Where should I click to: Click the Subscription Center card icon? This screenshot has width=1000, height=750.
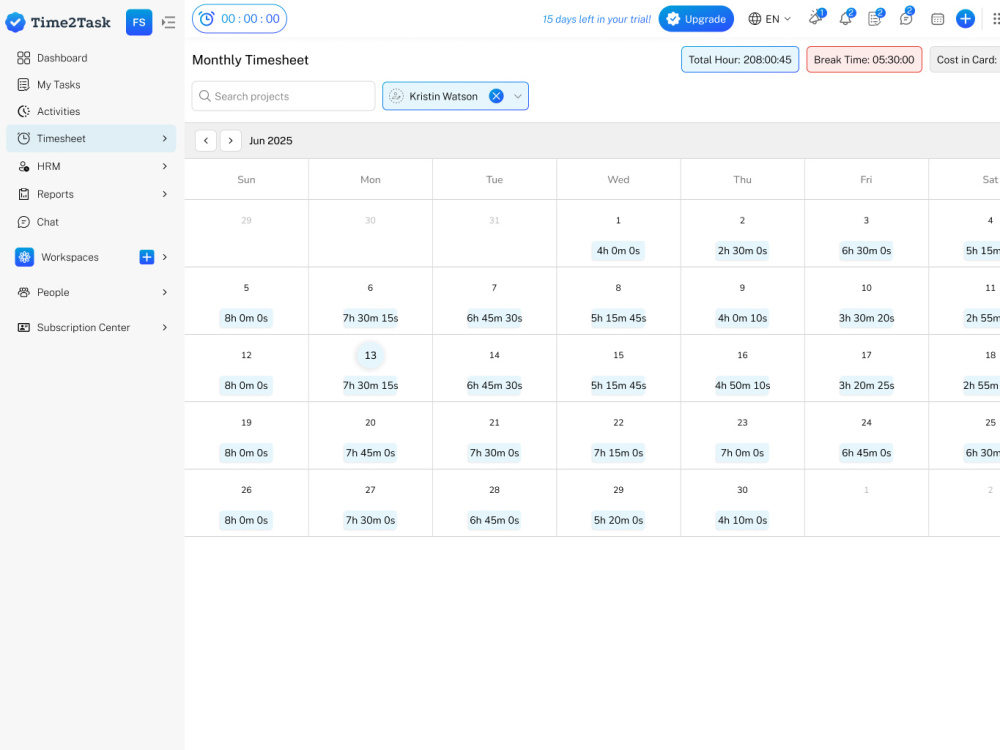[x=24, y=327]
